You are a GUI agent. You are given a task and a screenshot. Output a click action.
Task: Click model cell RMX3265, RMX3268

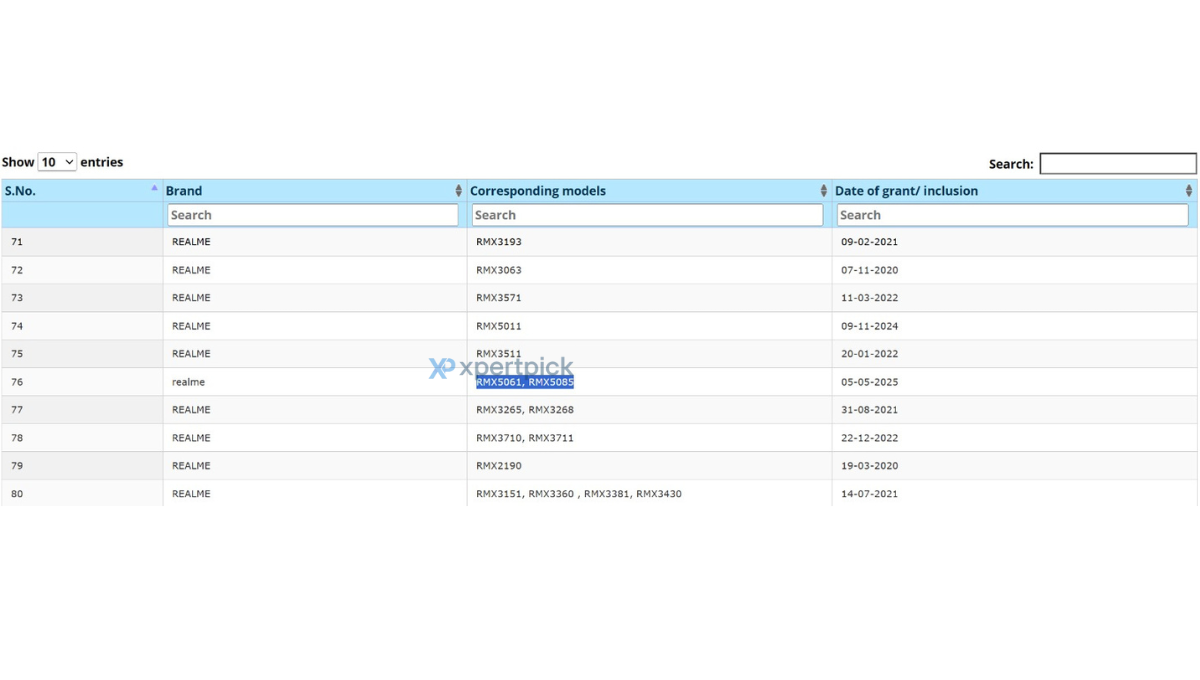[x=525, y=410]
